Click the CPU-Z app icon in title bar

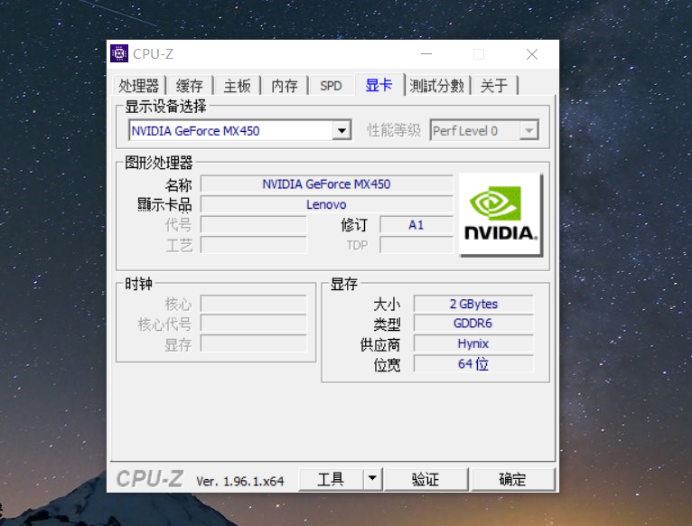pyautogui.click(x=119, y=54)
